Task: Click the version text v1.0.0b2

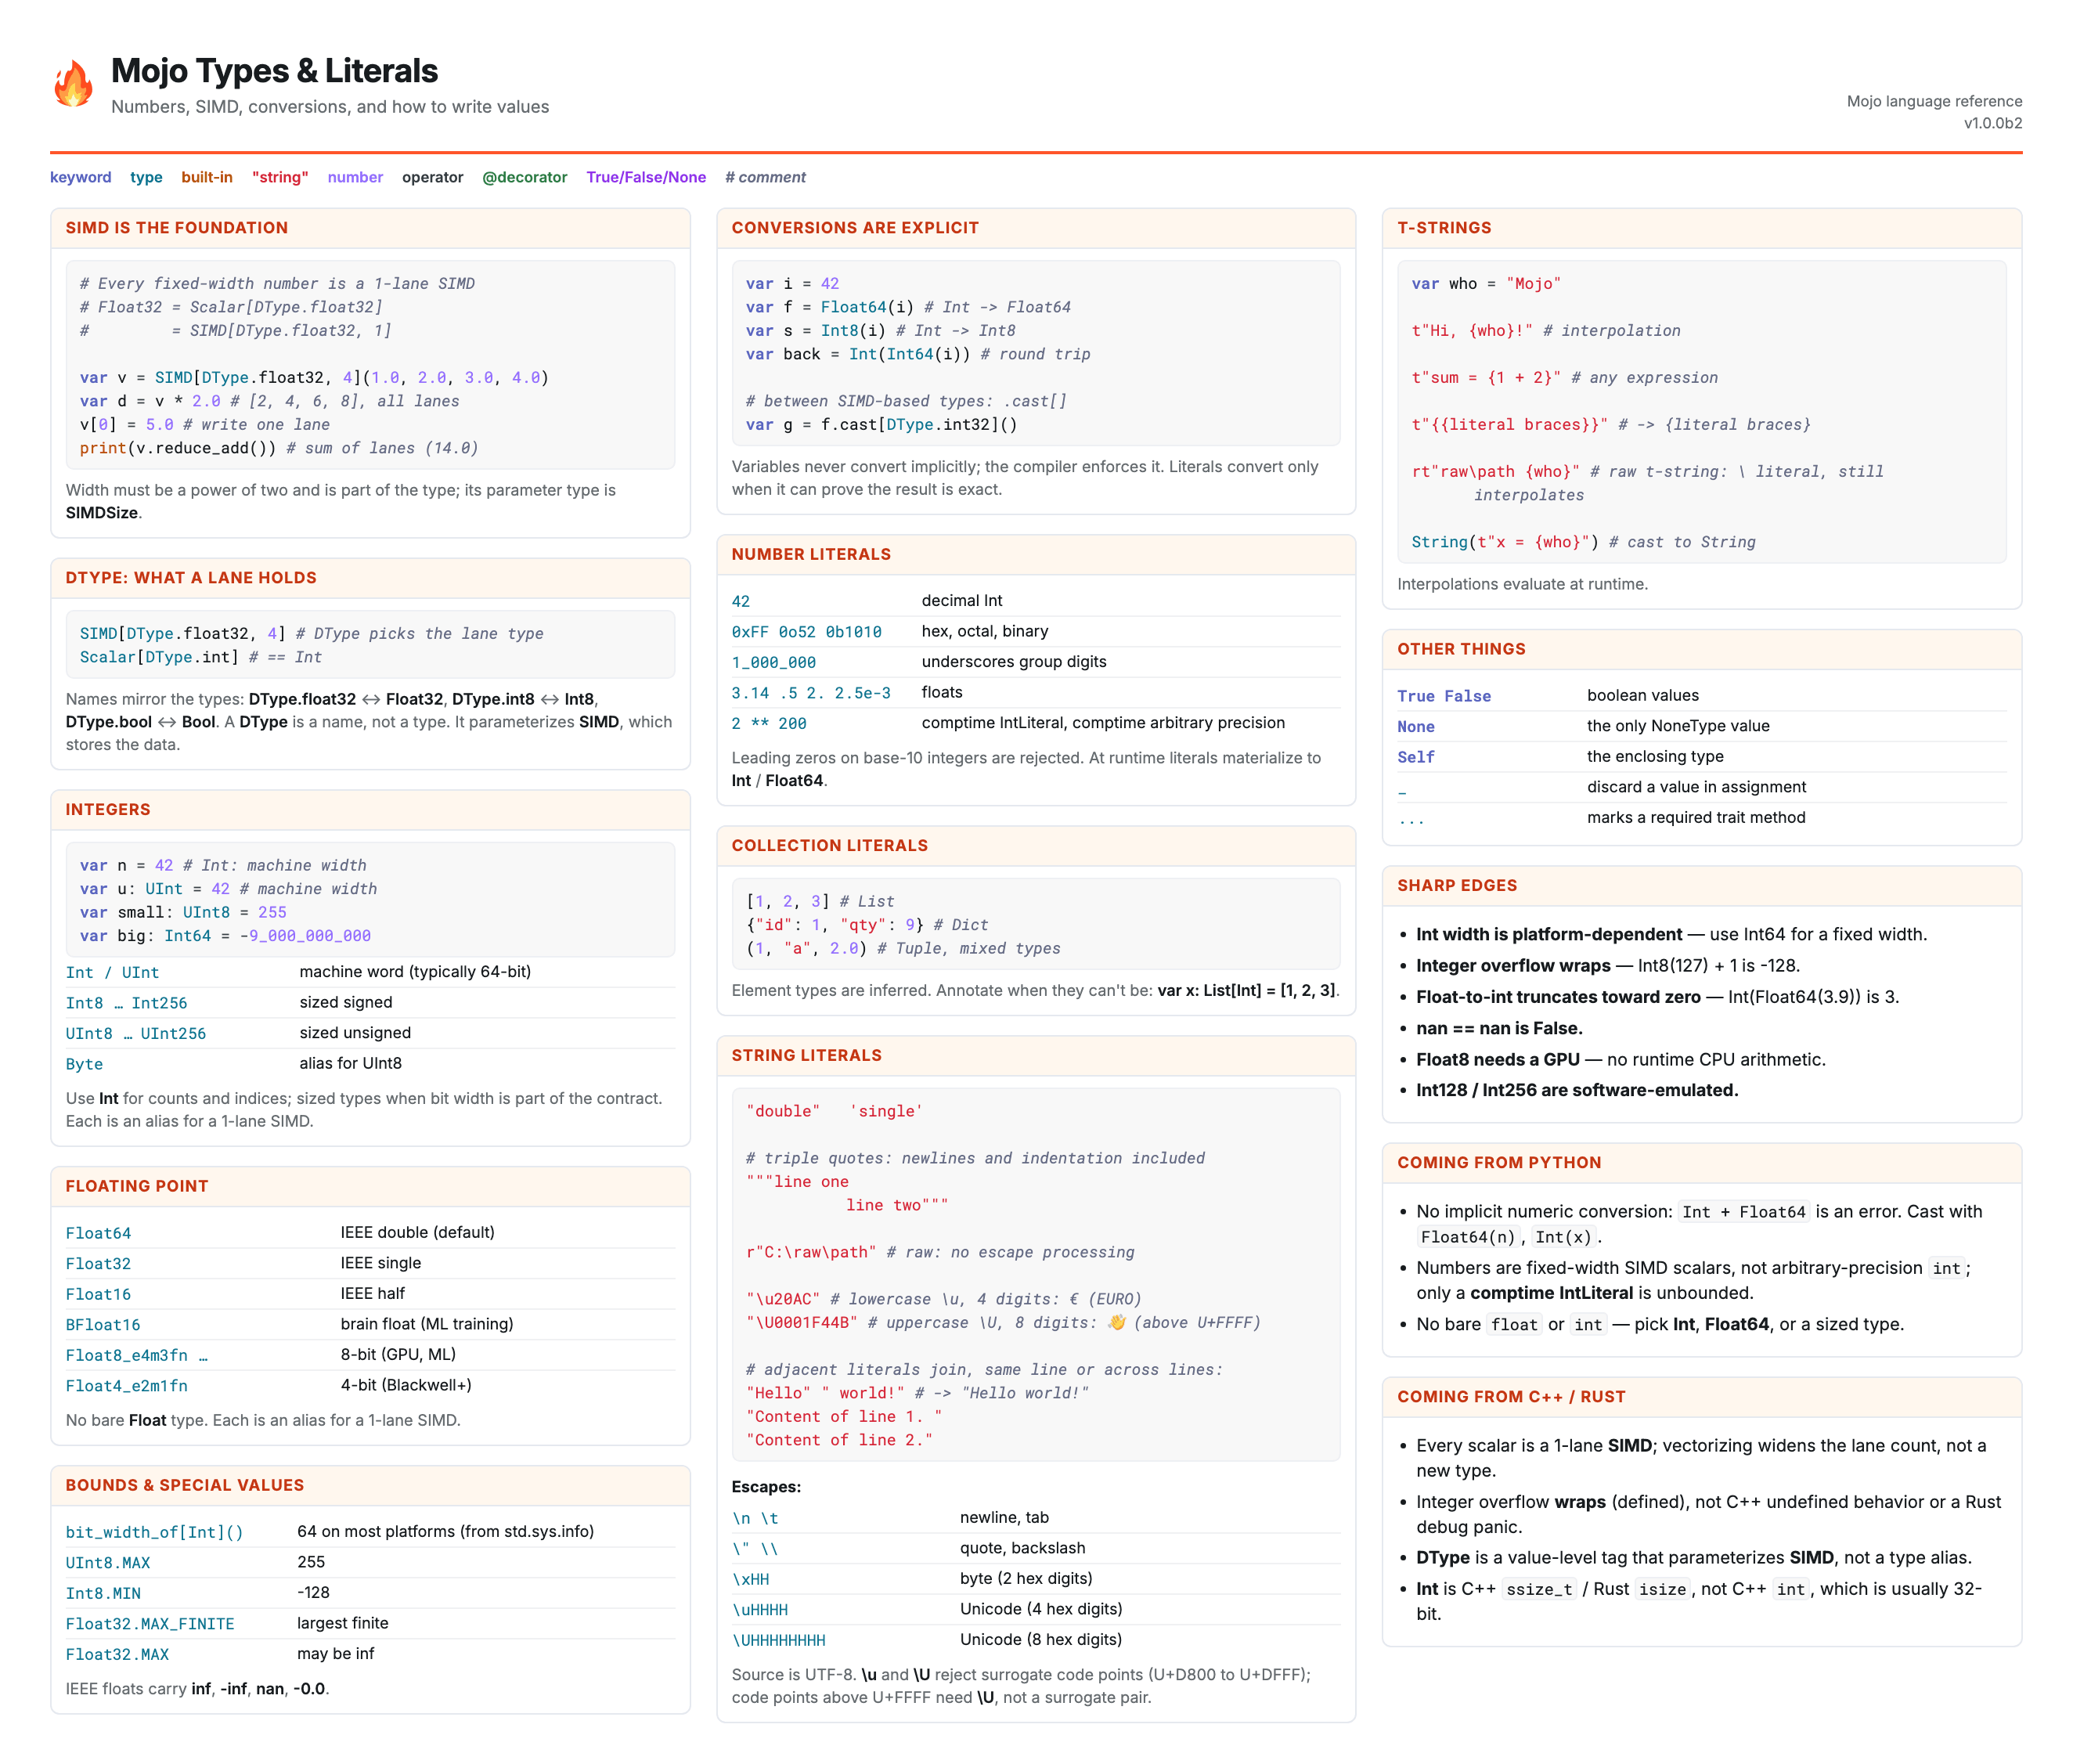Action: [1992, 123]
